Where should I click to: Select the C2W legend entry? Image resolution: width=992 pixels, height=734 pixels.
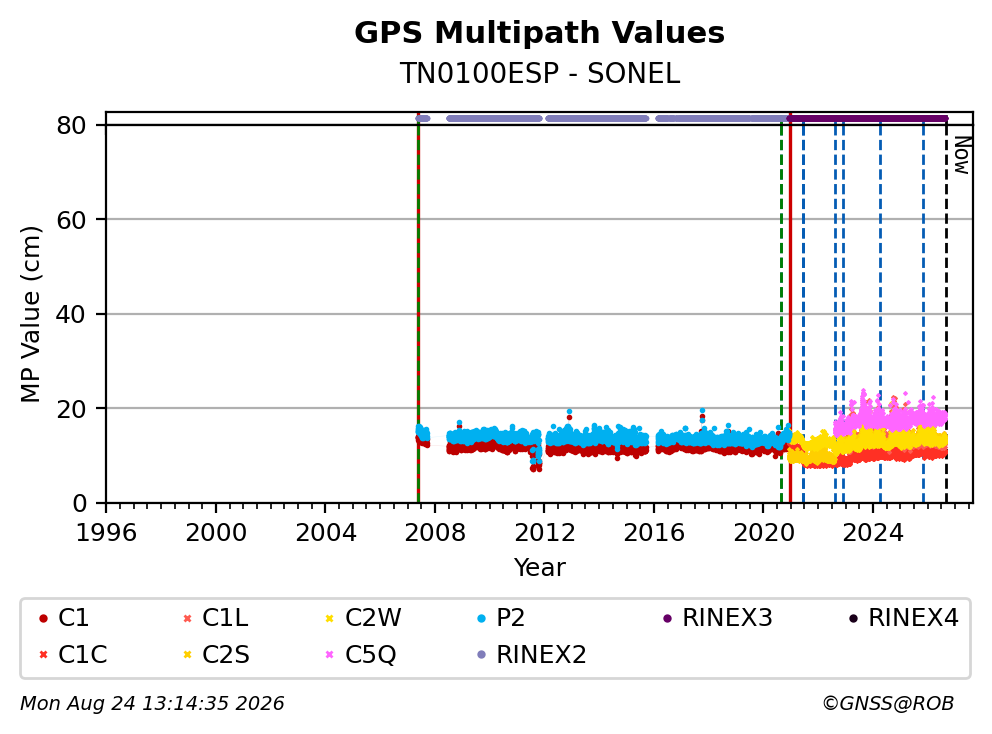(363, 618)
